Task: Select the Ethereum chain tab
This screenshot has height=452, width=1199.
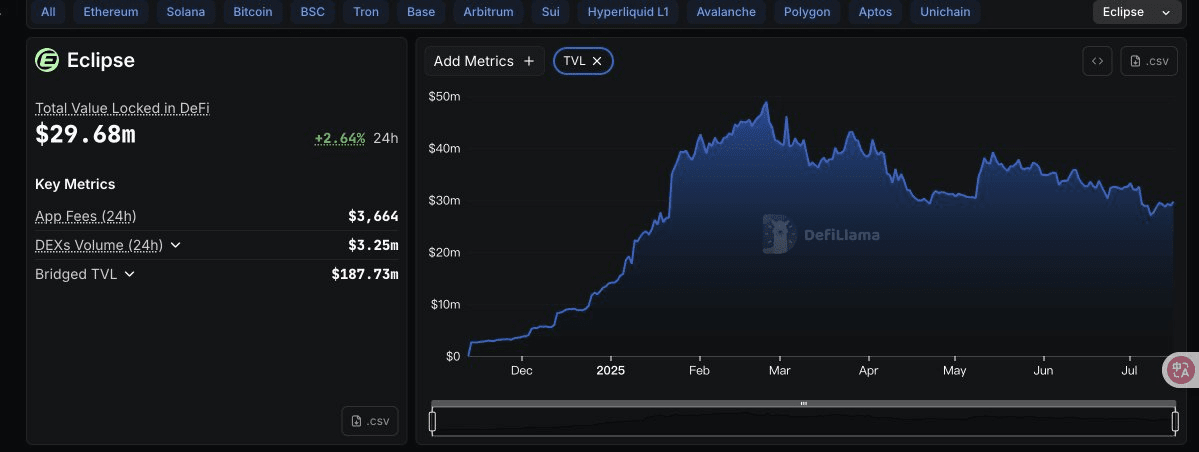Action: click(111, 11)
